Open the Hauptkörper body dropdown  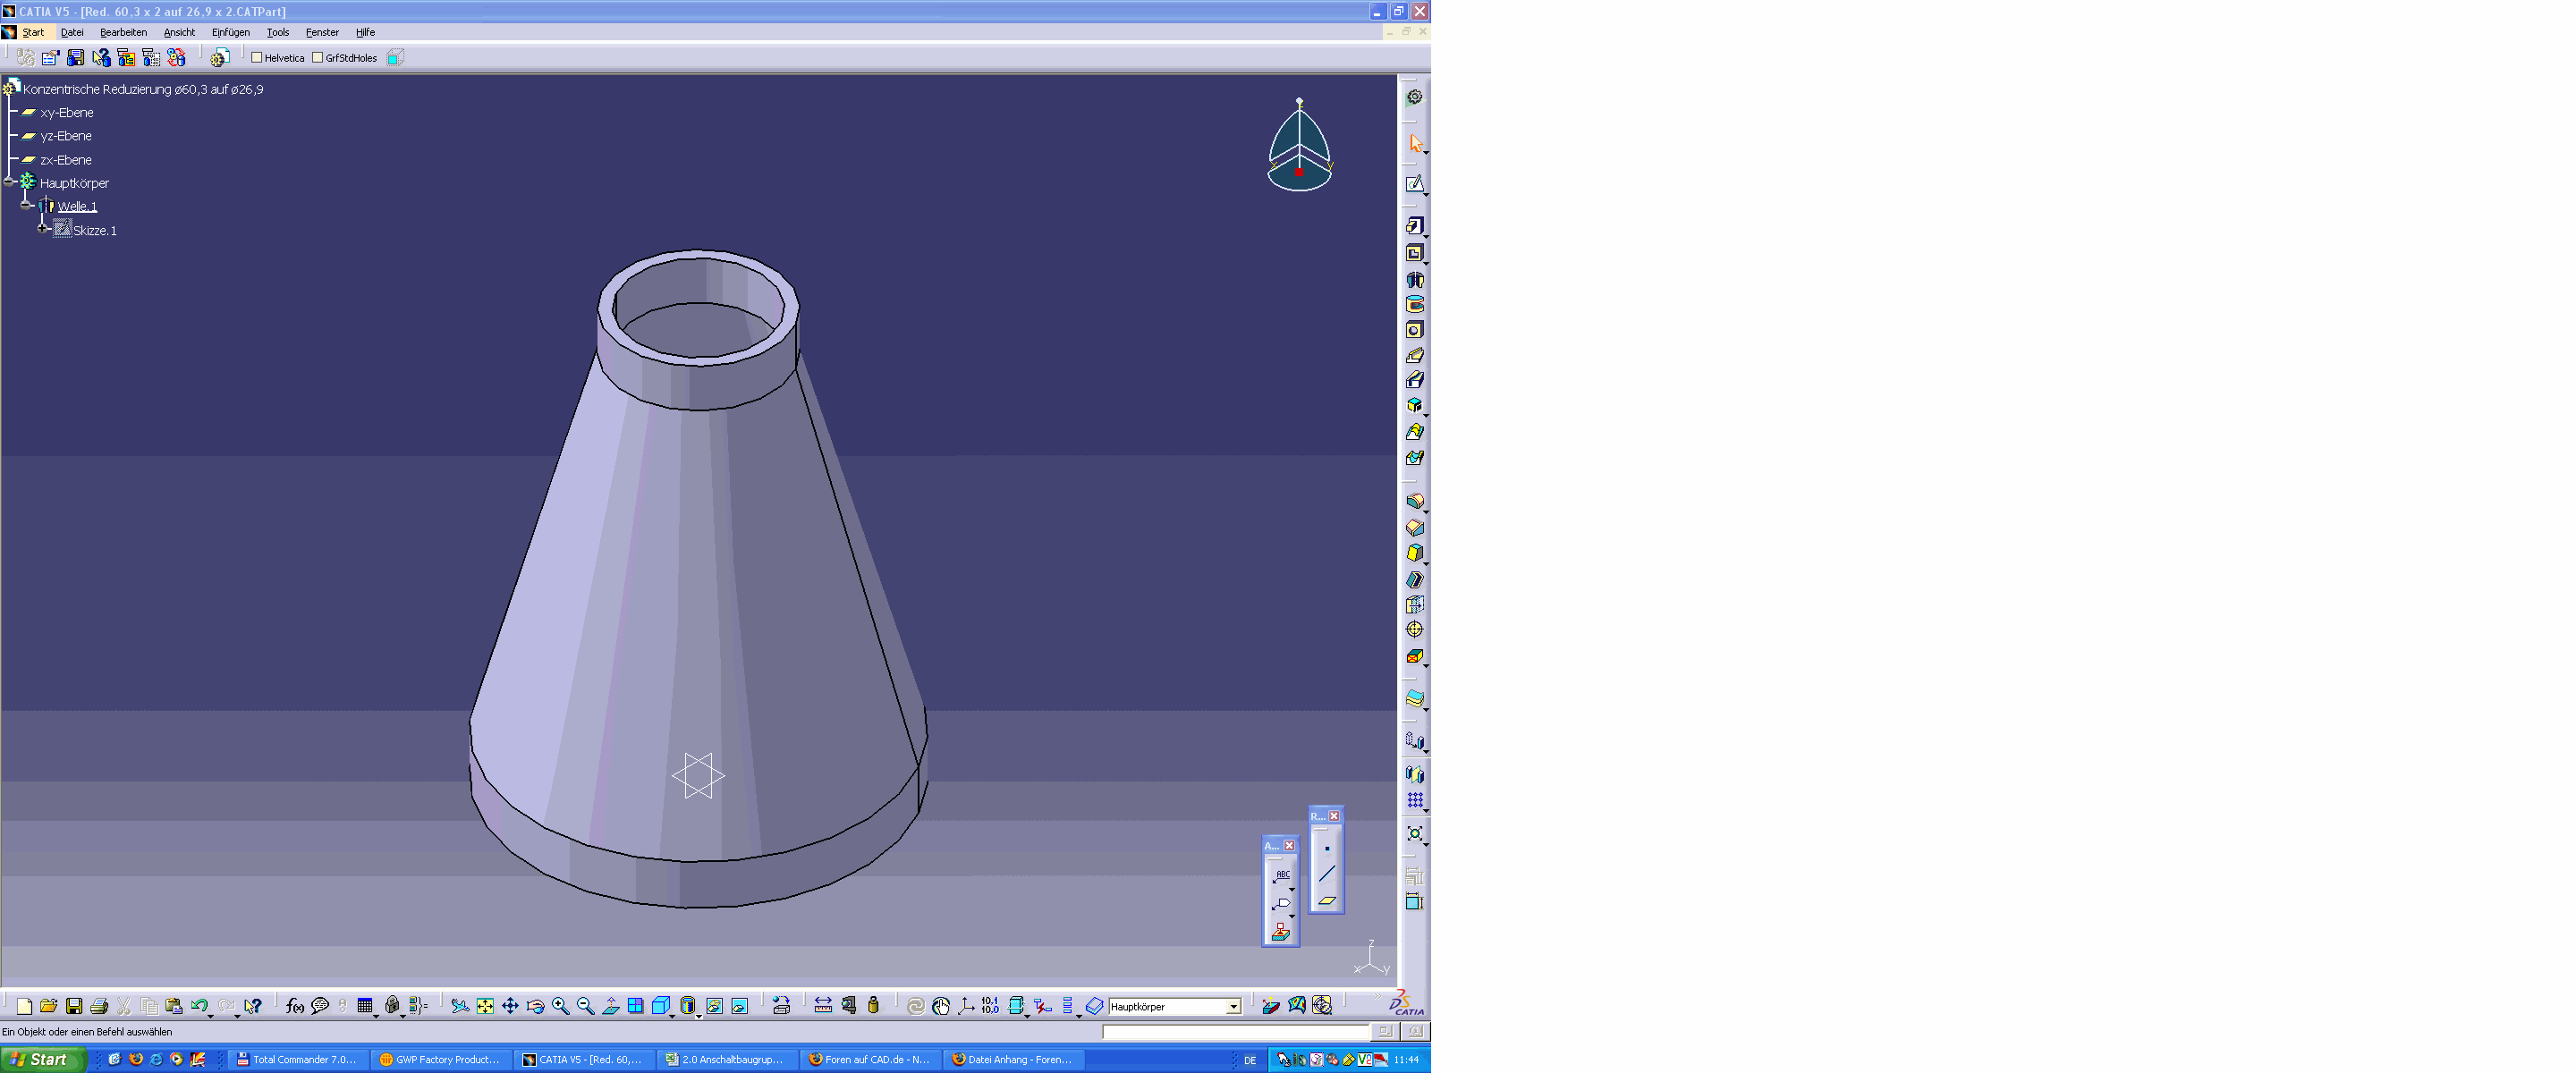coord(1233,1007)
